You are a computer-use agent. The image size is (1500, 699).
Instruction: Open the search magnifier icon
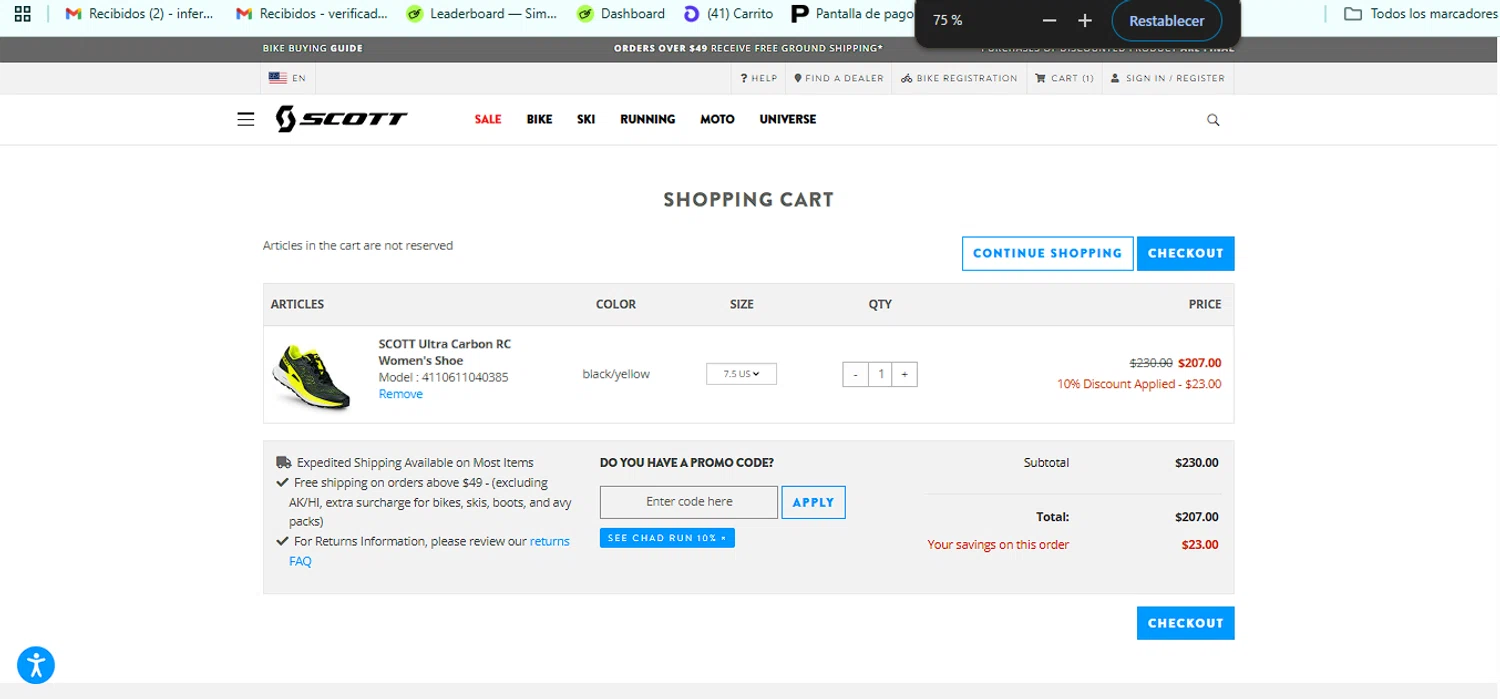(x=1213, y=120)
